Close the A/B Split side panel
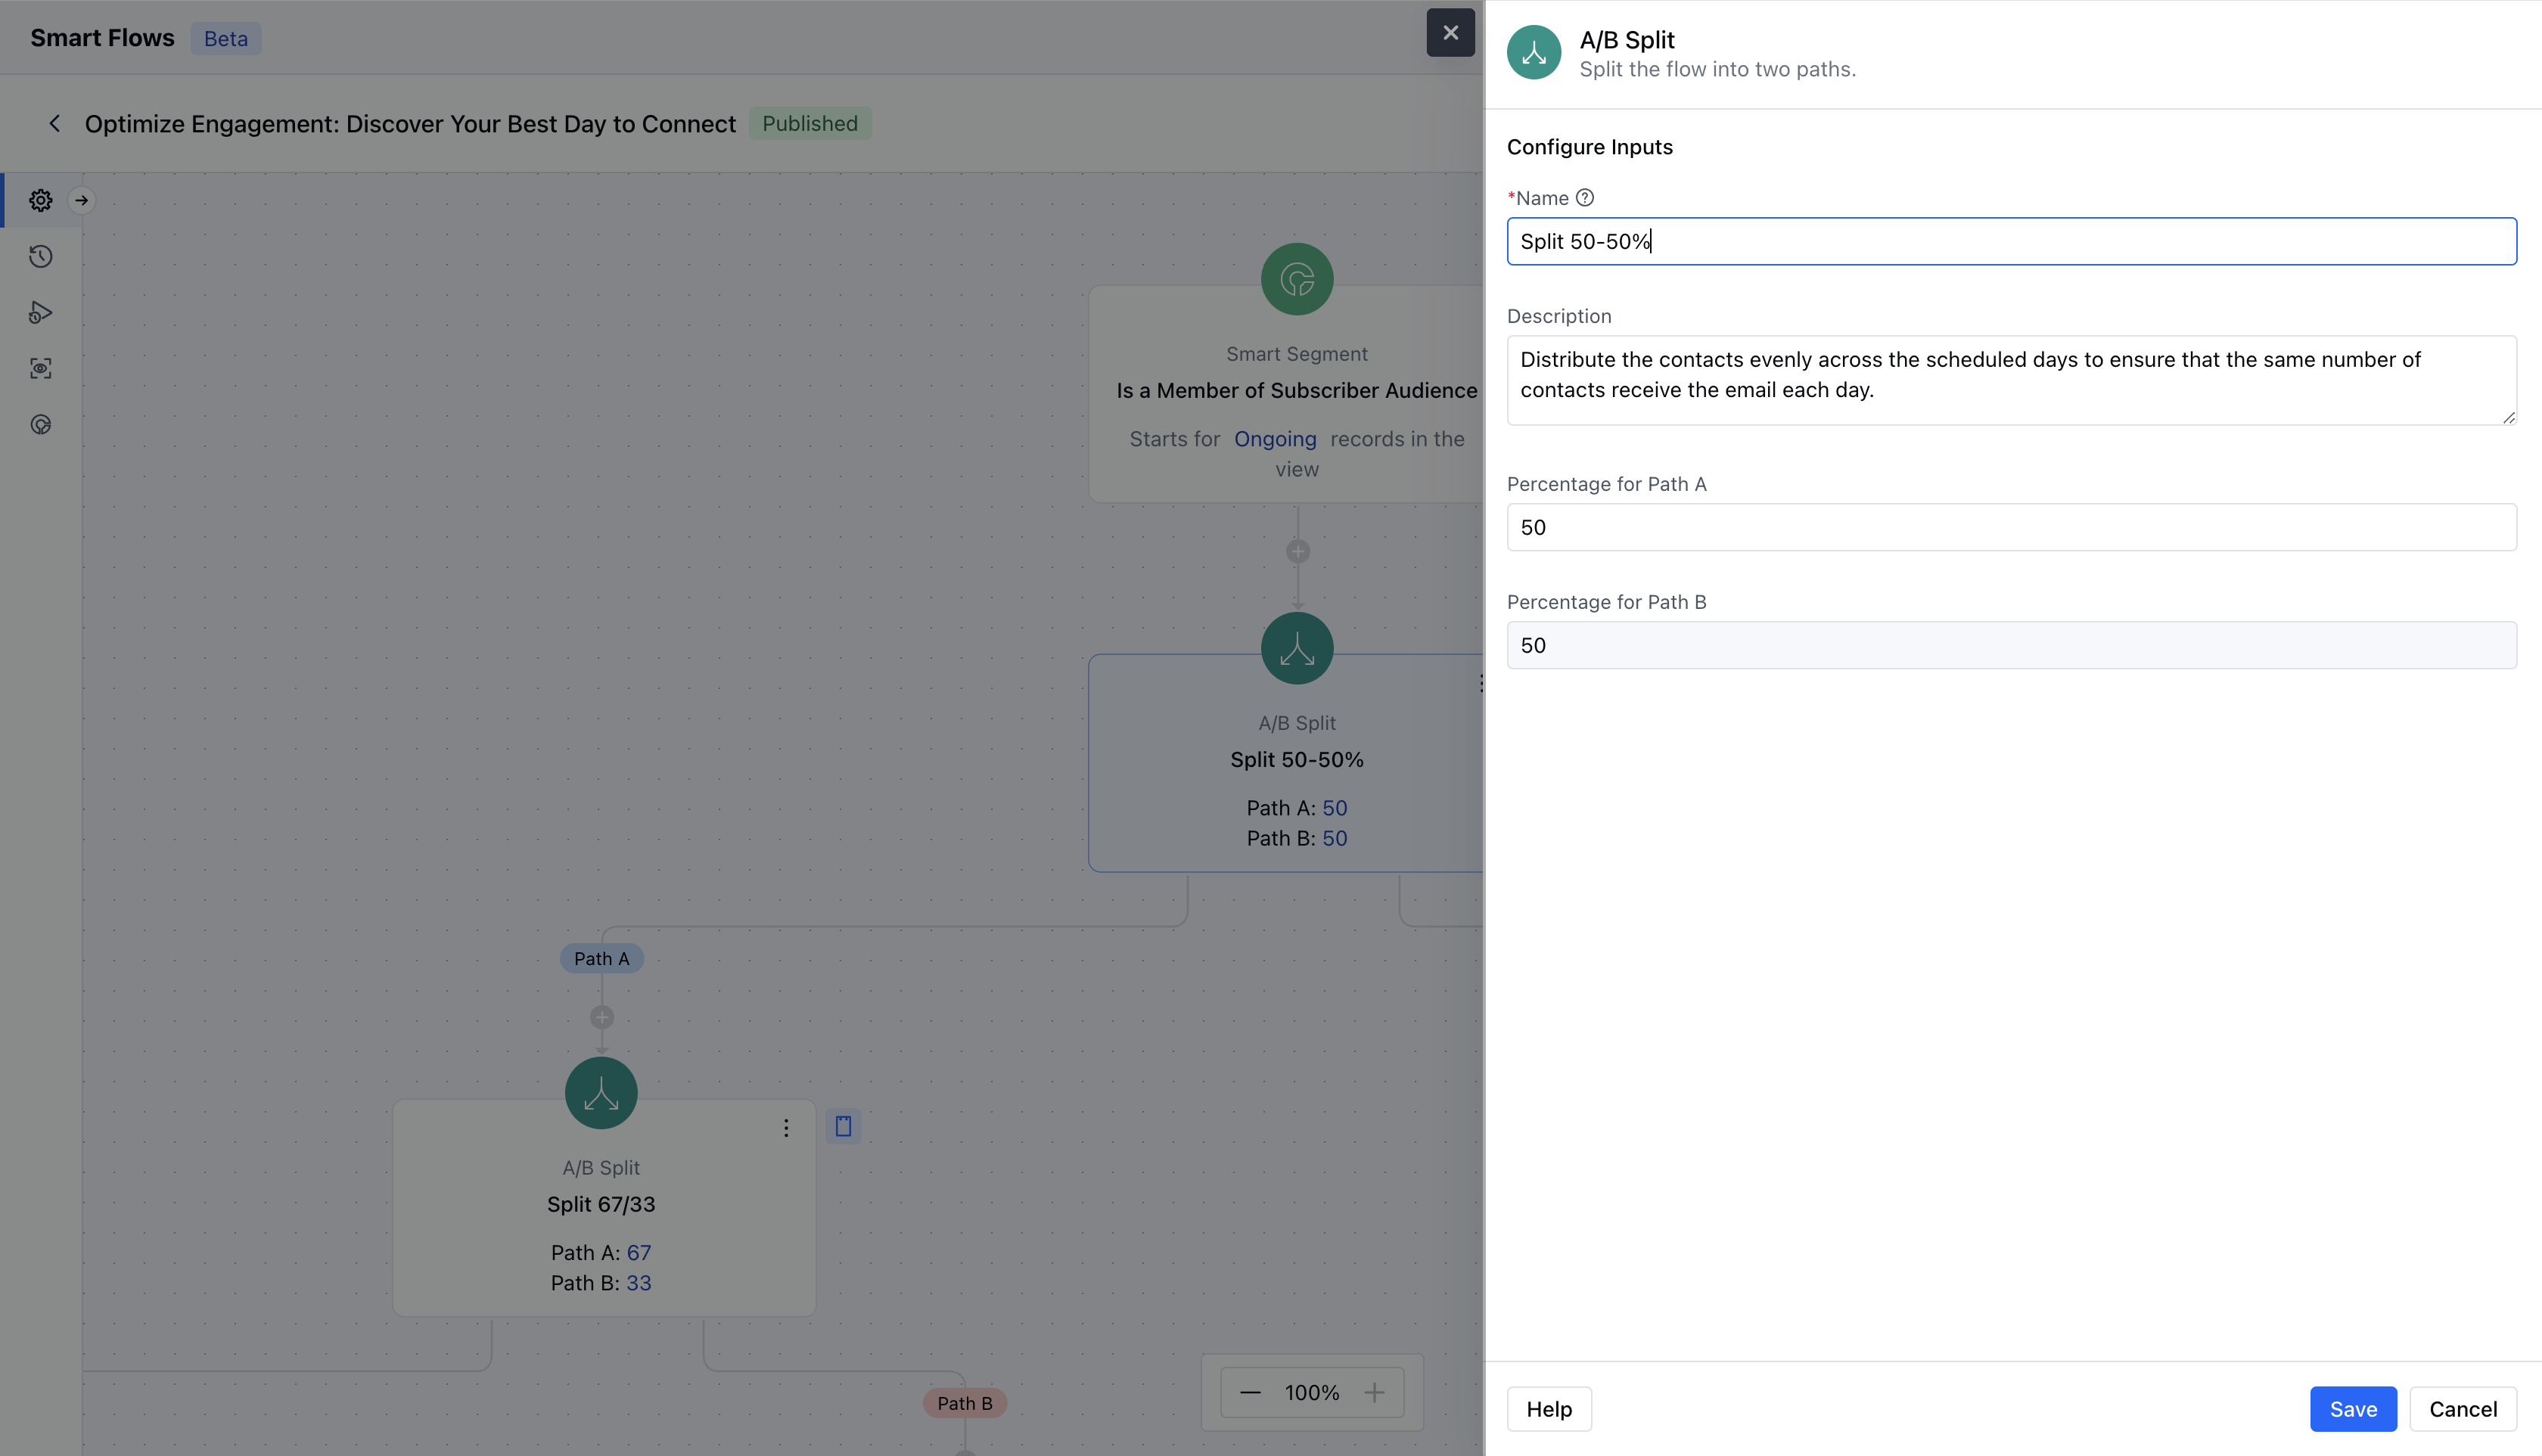The image size is (2542, 1456). point(1450,33)
